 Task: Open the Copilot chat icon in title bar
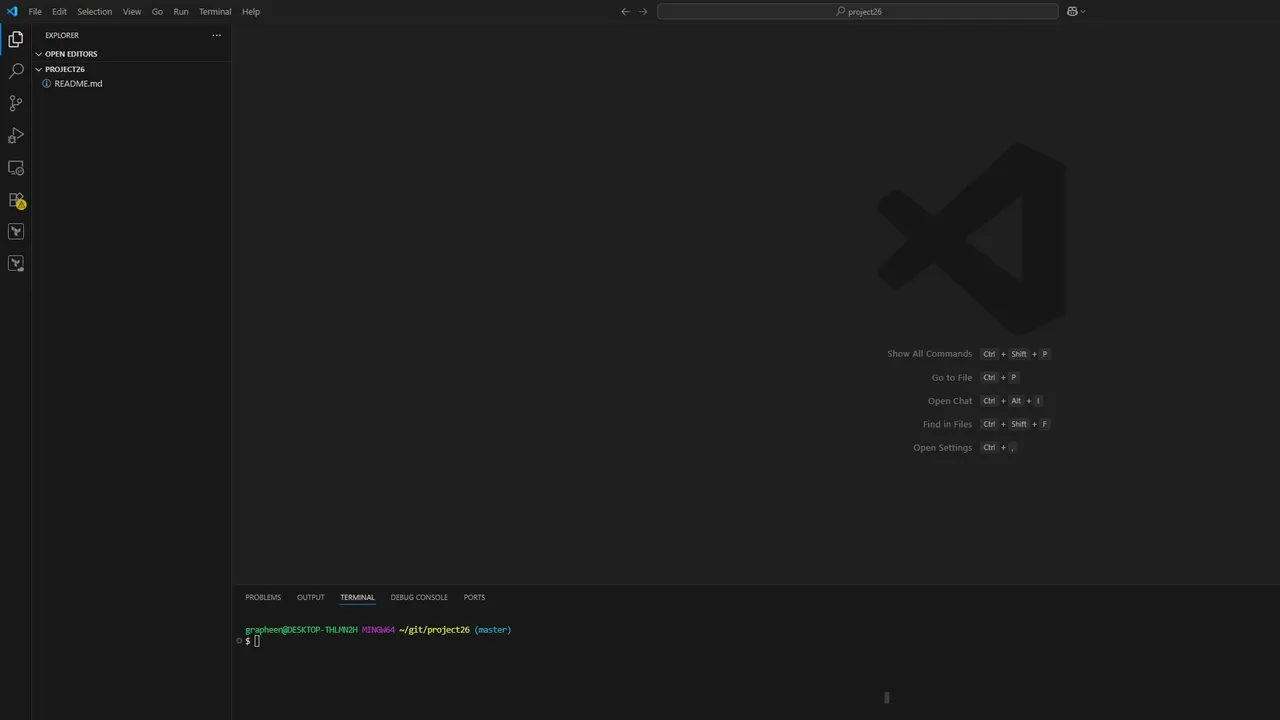click(x=1072, y=12)
